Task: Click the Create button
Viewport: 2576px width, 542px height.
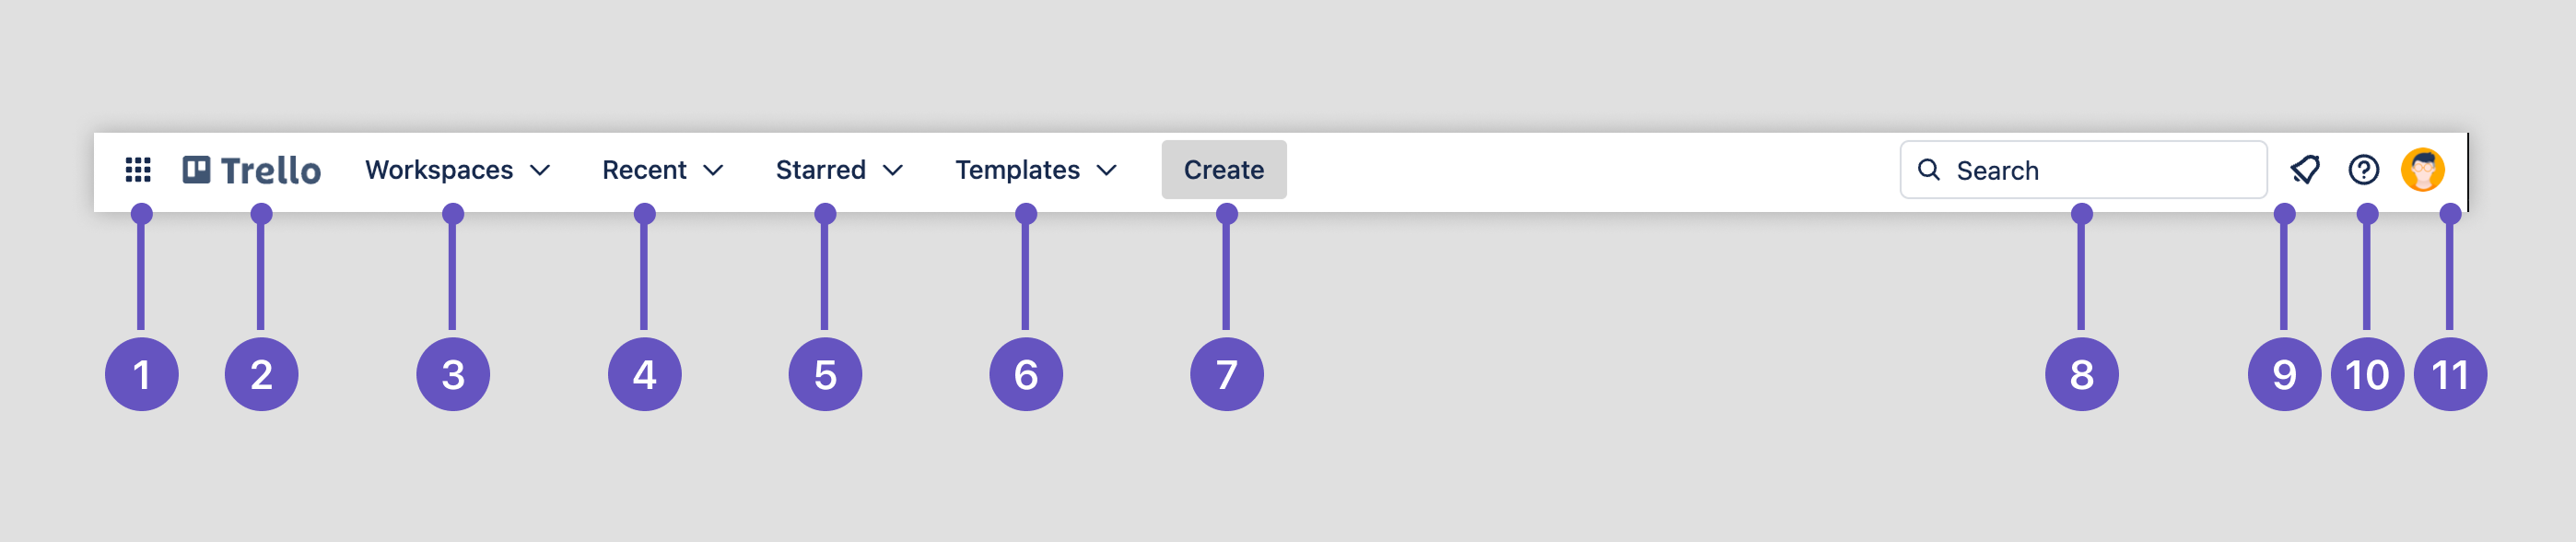Action: pos(1224,170)
